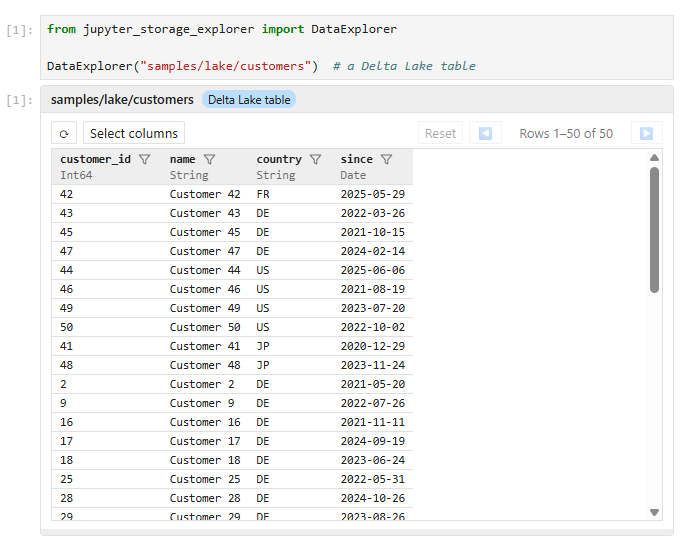
Task: Open filter for customer_id column
Action: 145,159
